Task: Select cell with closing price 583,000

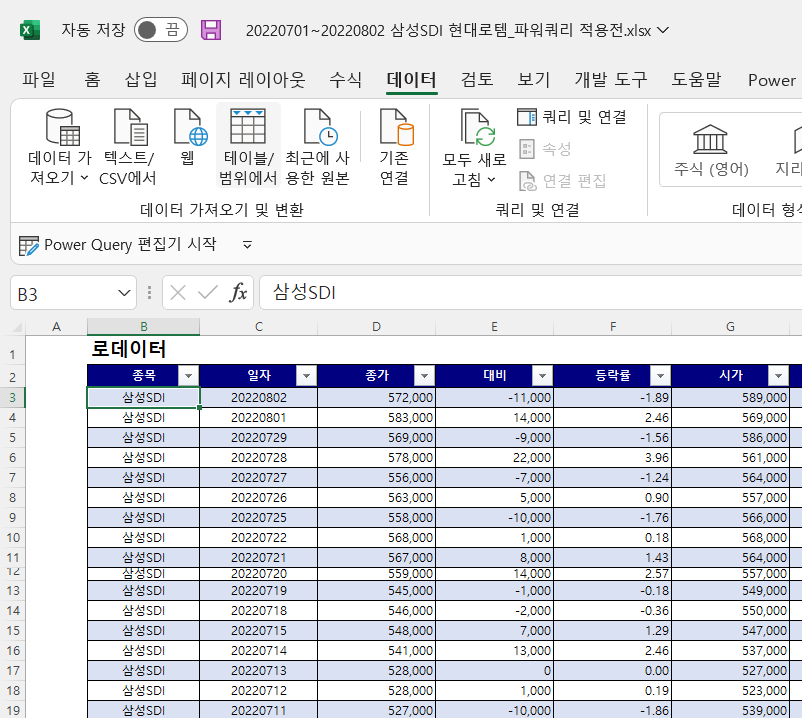Action: 376,418
